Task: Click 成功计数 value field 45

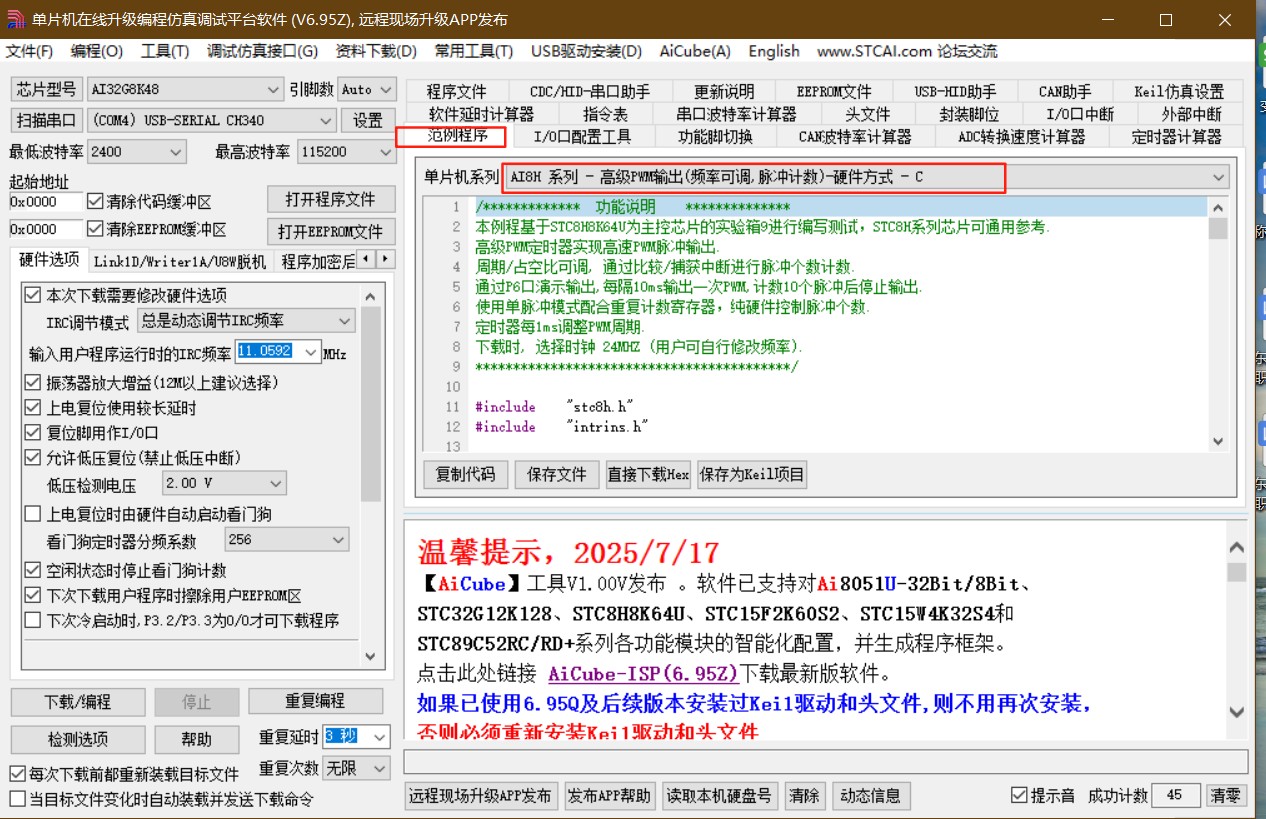Action: click(1176, 796)
